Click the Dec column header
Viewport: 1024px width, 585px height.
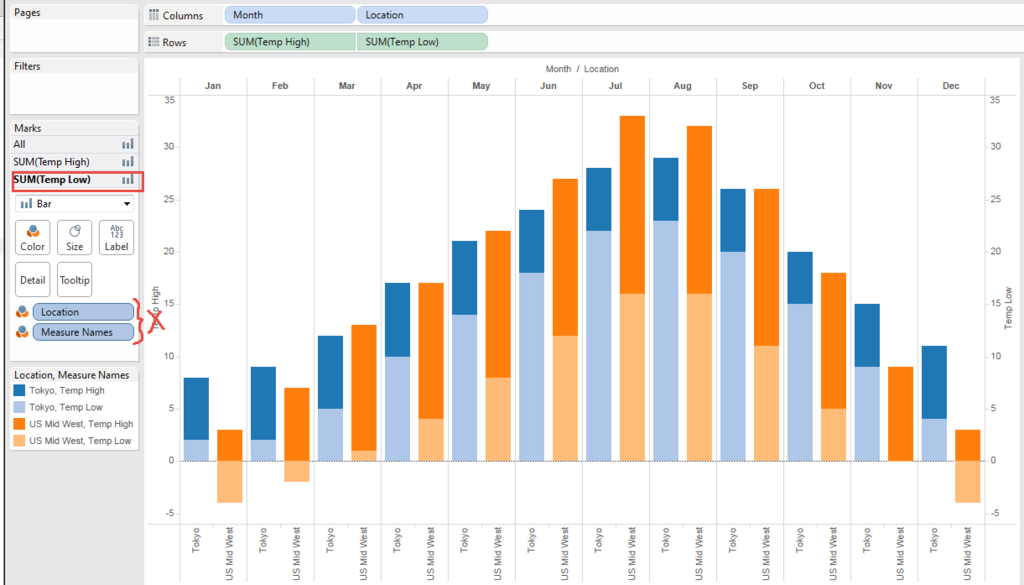point(951,86)
